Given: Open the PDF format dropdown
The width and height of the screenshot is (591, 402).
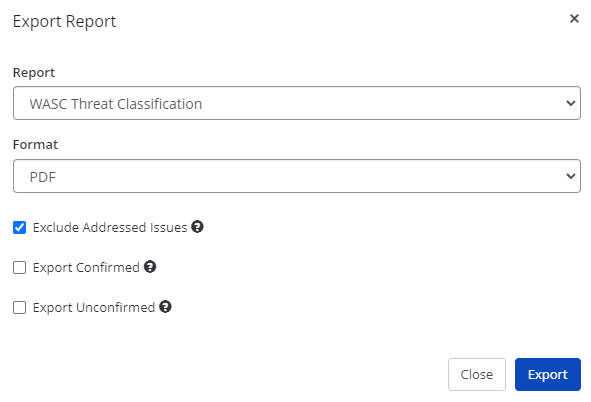Looking at the screenshot, I should click(297, 176).
